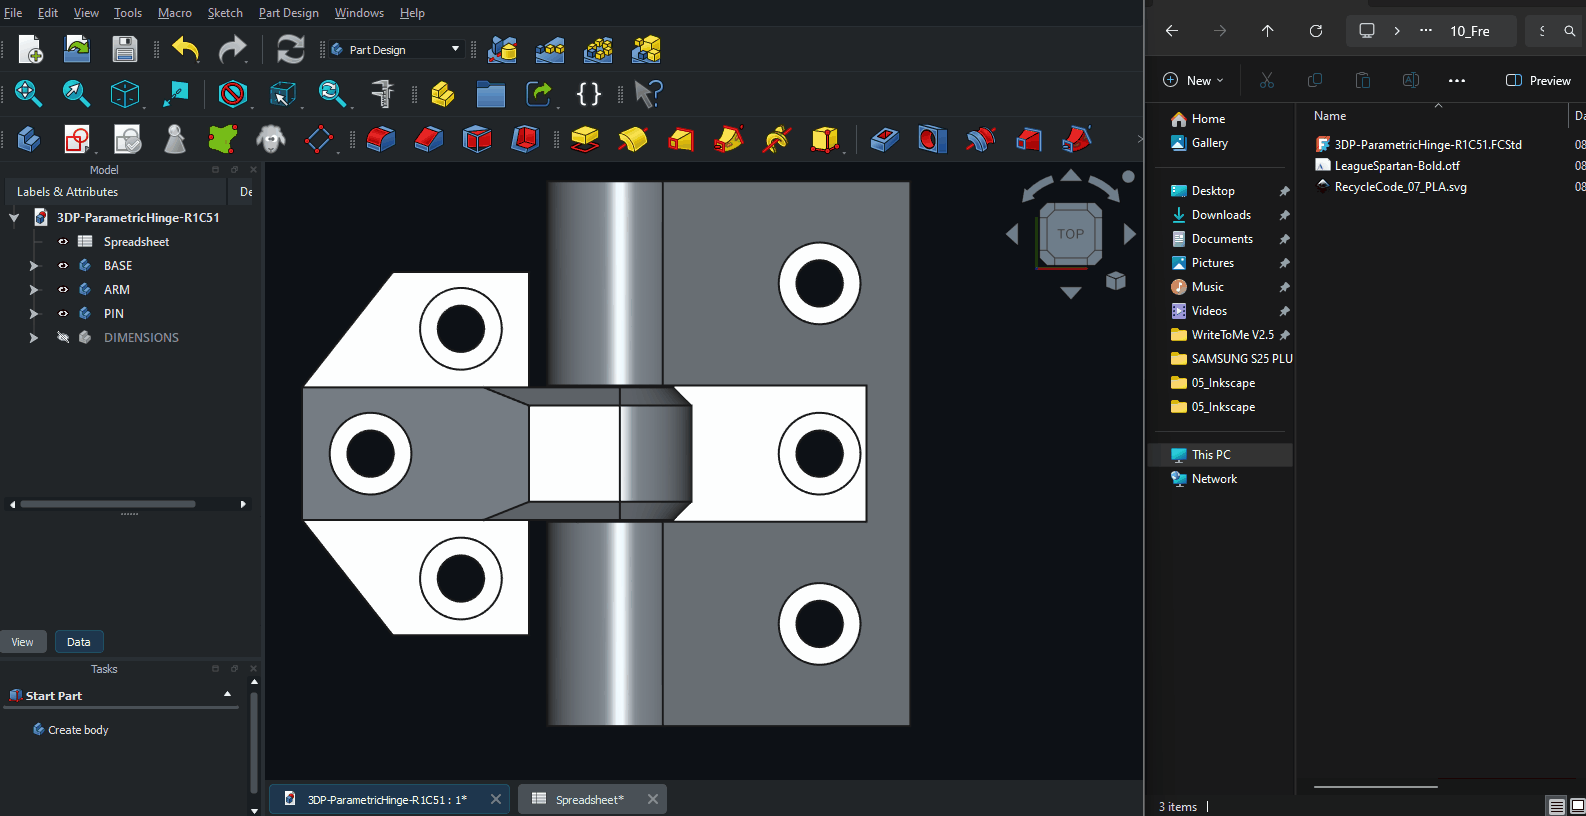The width and height of the screenshot is (1586, 816).
Task: Open the Sketch menu
Action: pyautogui.click(x=225, y=13)
